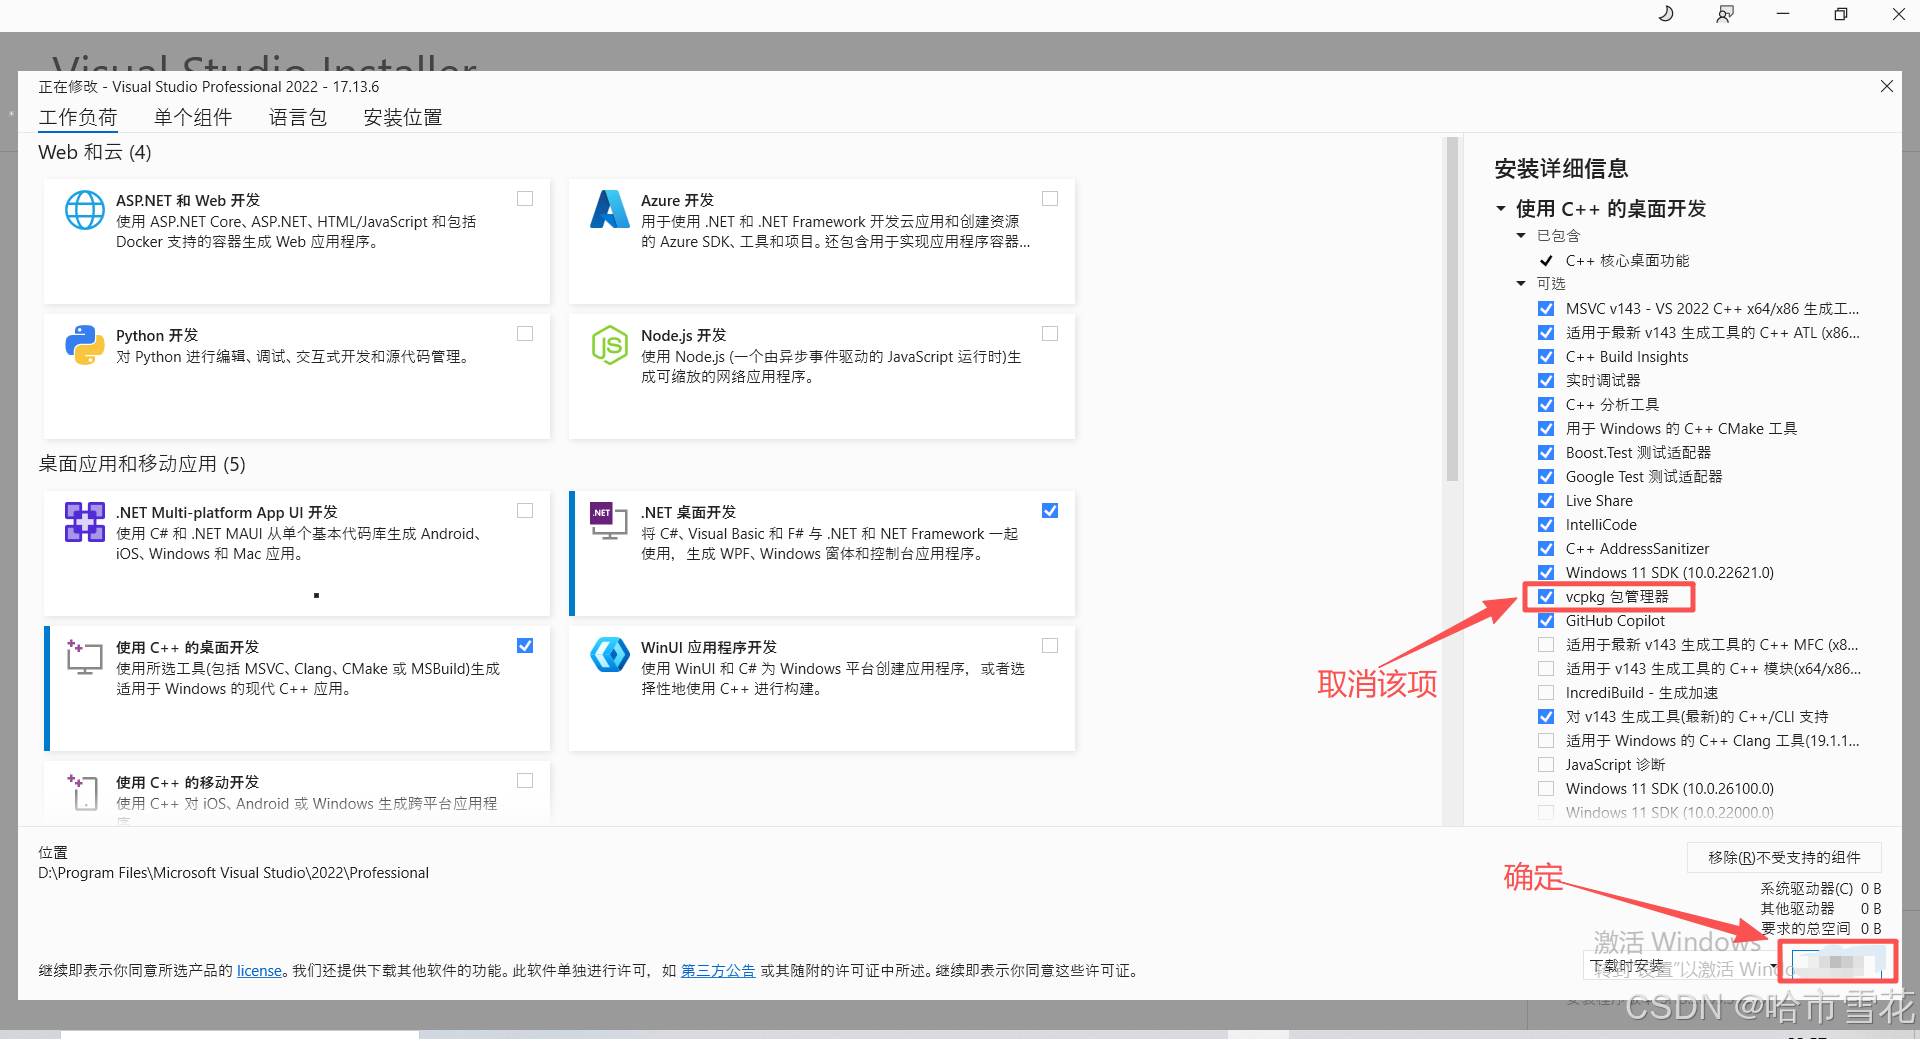Check the v143 C++ MFC component
Viewport: 1920px width, 1039px height.
[1546, 645]
